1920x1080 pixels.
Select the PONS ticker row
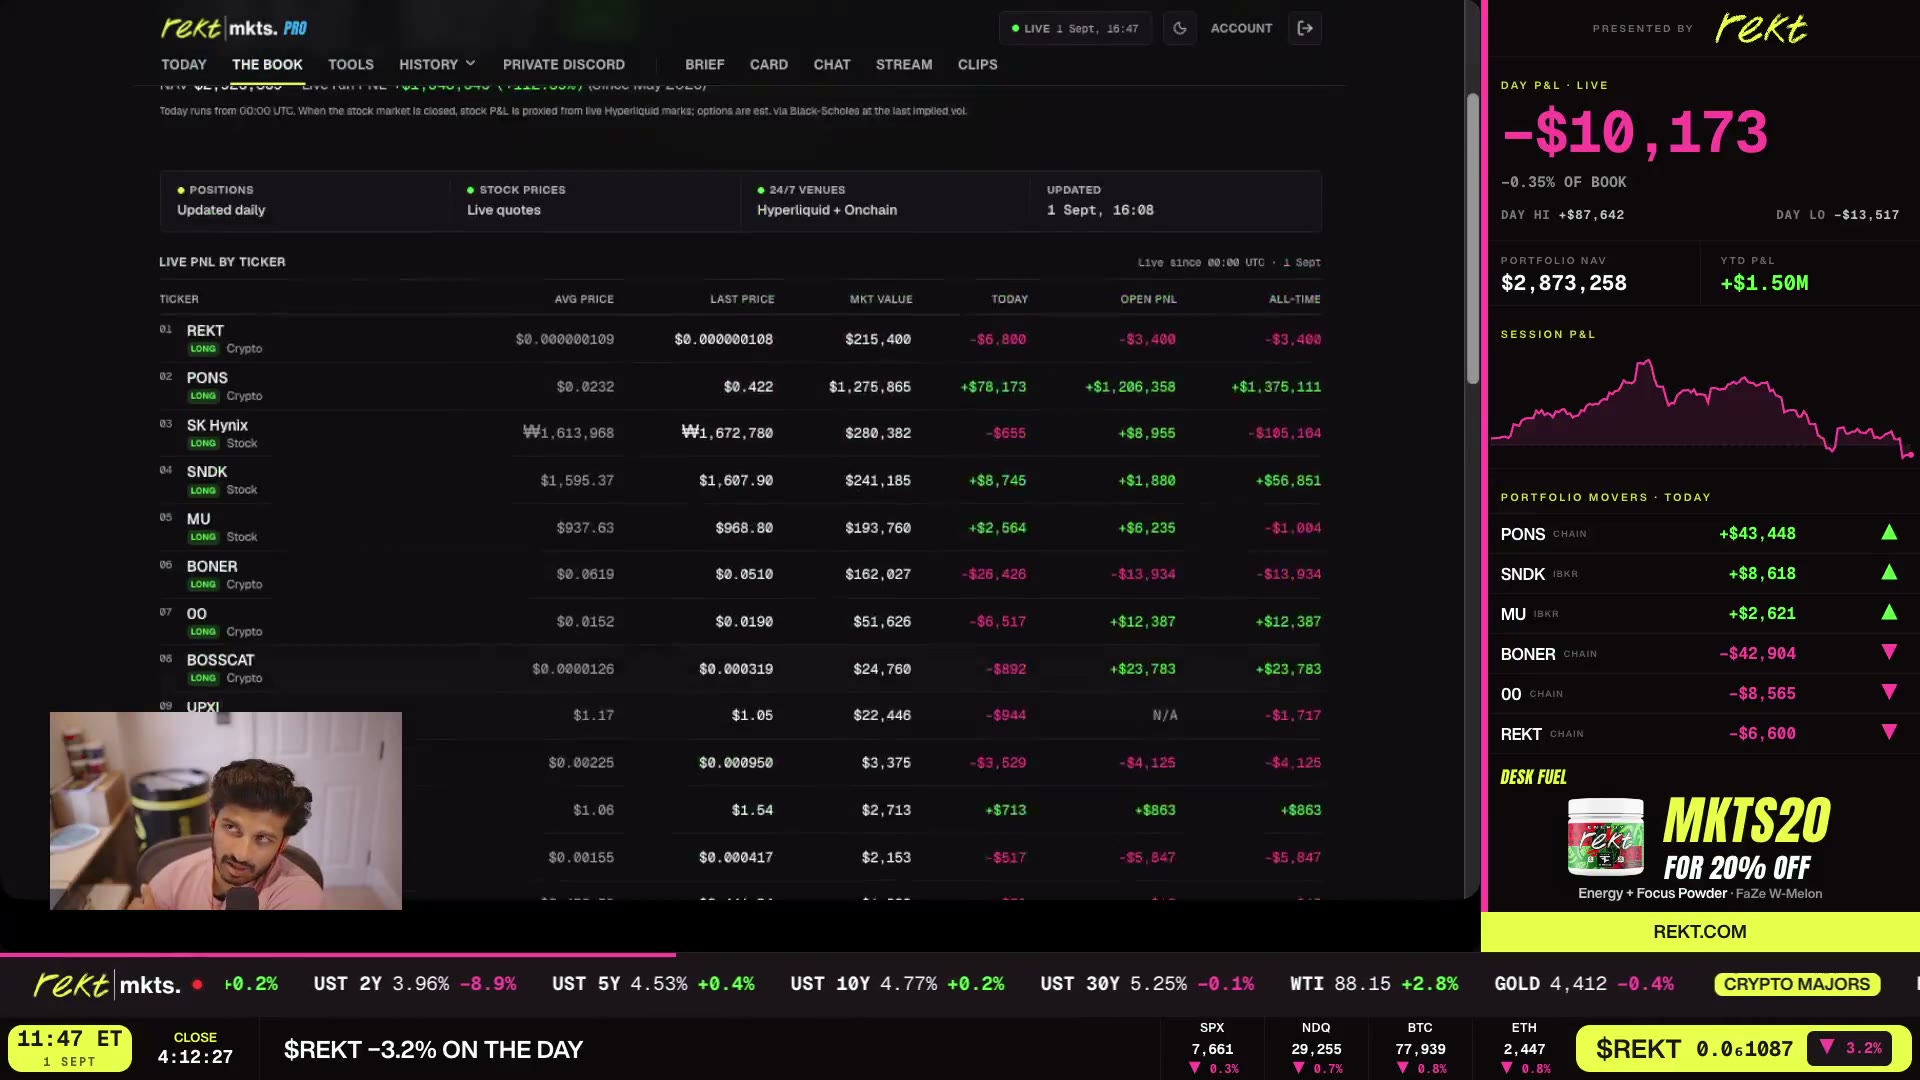(x=740, y=386)
